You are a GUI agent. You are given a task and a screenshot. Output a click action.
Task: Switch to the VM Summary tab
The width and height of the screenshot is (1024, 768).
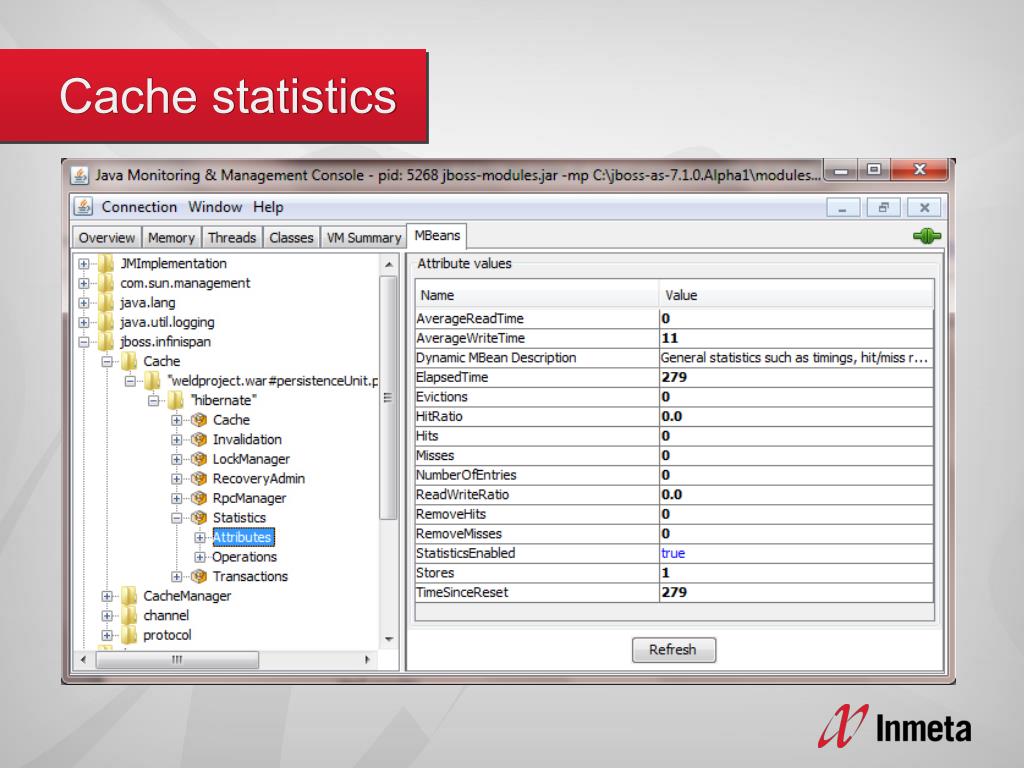tap(364, 238)
